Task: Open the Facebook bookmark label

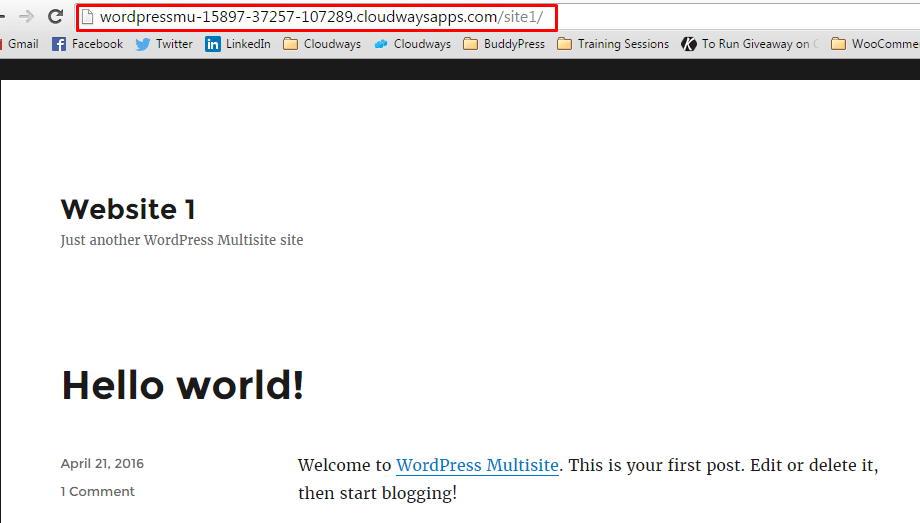Action: click(97, 44)
